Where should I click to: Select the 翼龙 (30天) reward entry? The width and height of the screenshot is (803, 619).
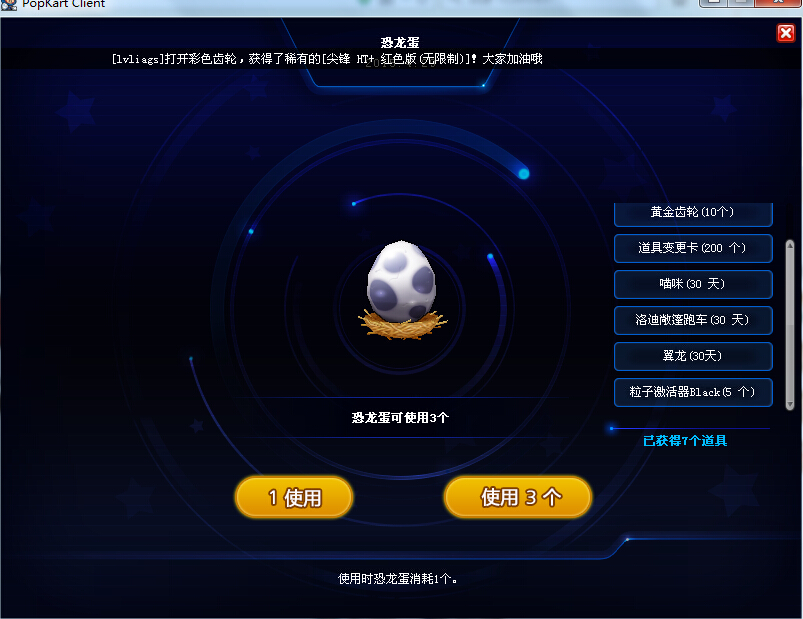693,356
